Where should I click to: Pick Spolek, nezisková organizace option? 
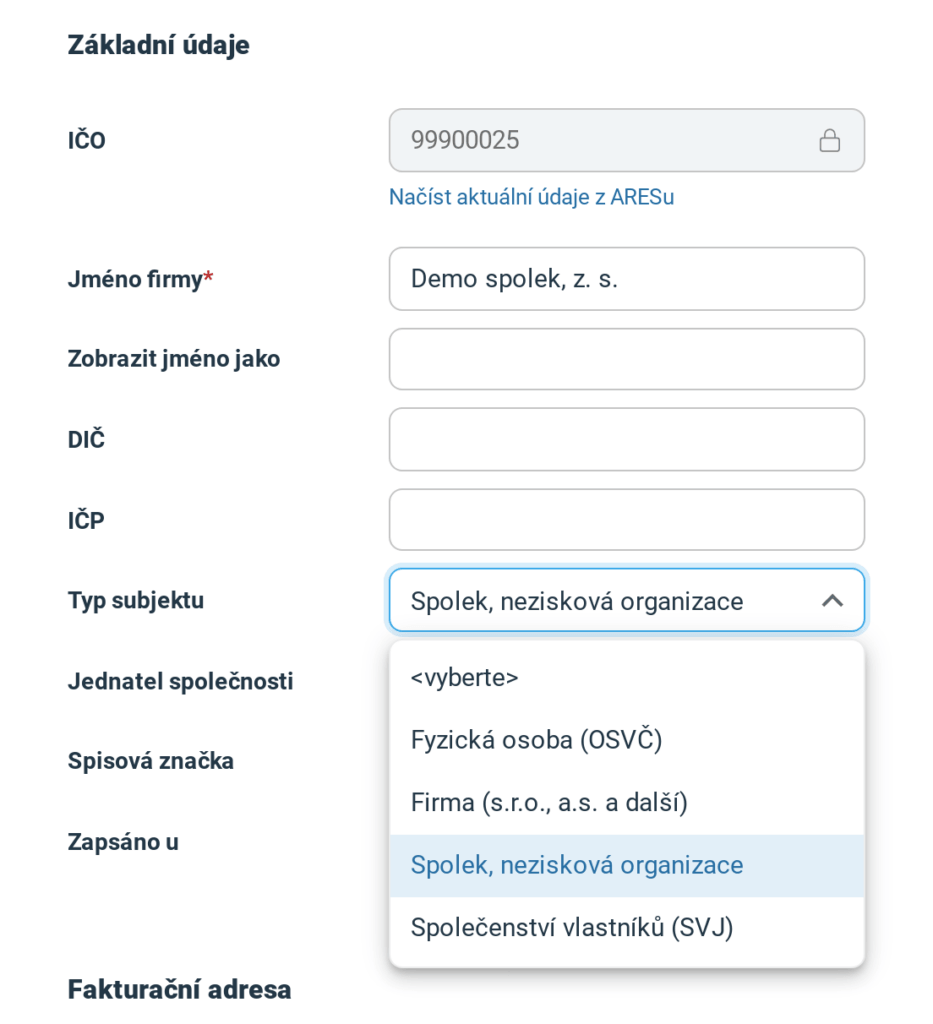[x=627, y=865]
